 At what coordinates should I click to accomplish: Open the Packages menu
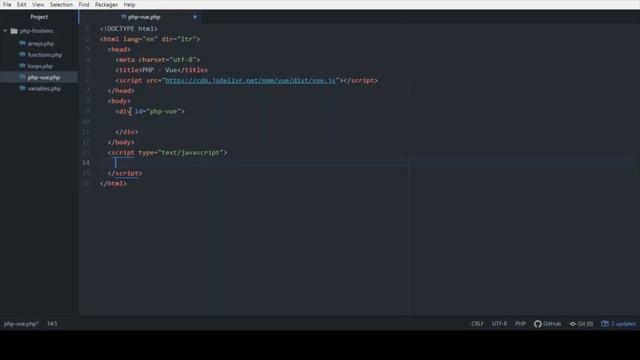tap(106, 4)
